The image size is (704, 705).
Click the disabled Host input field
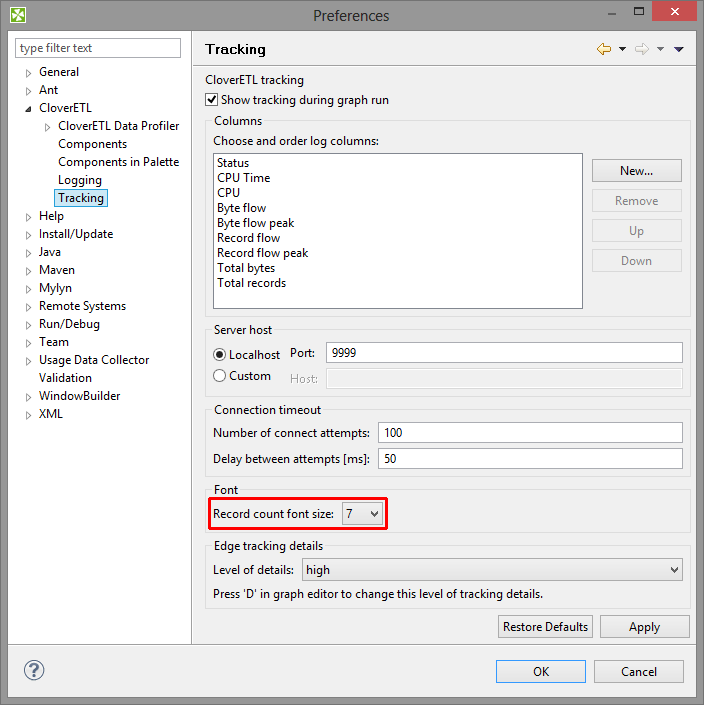(x=504, y=379)
